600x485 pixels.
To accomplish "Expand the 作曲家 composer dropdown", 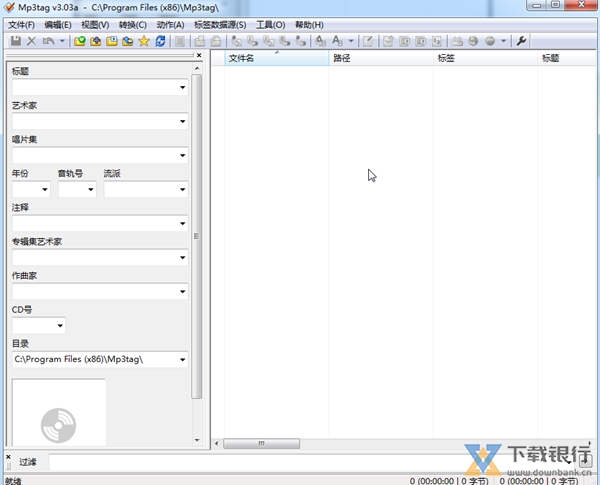I will [x=183, y=292].
